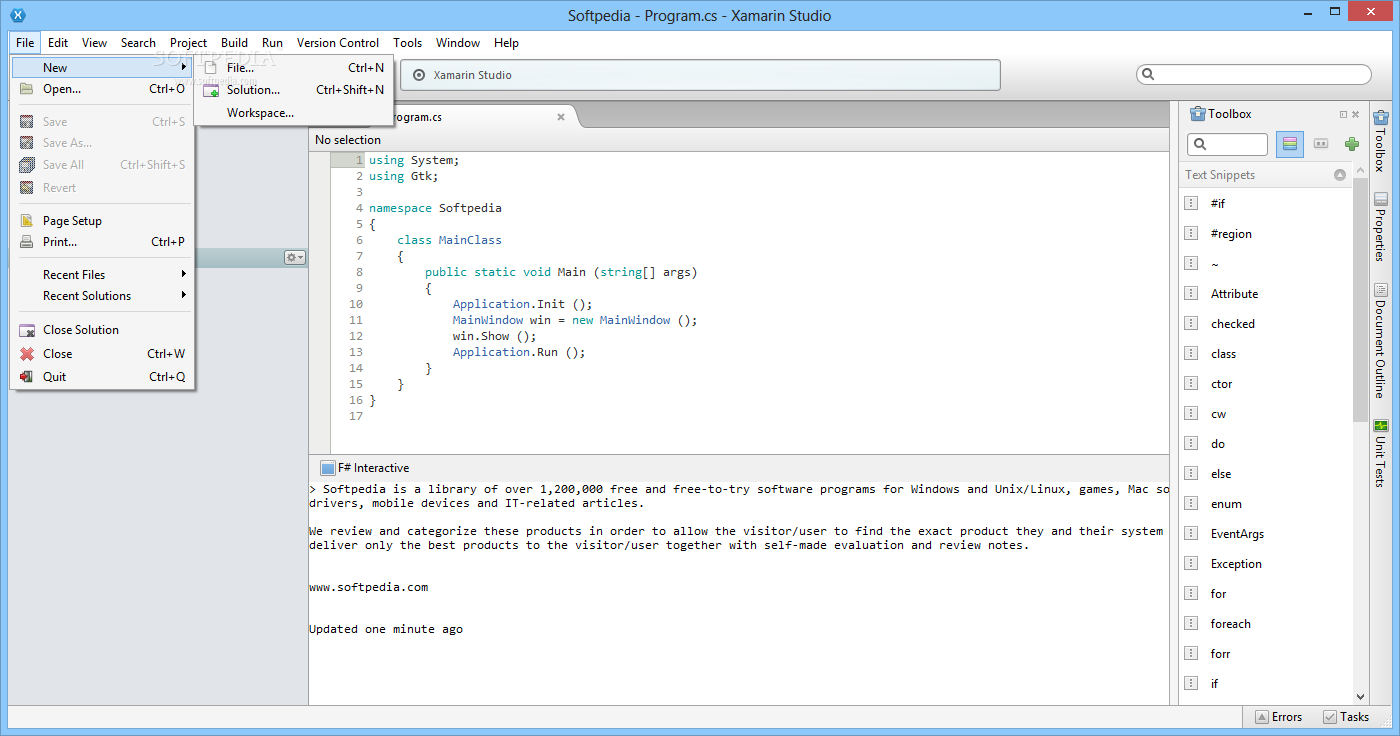Open the Project menu
This screenshot has width=1400, height=736.
pyautogui.click(x=188, y=43)
